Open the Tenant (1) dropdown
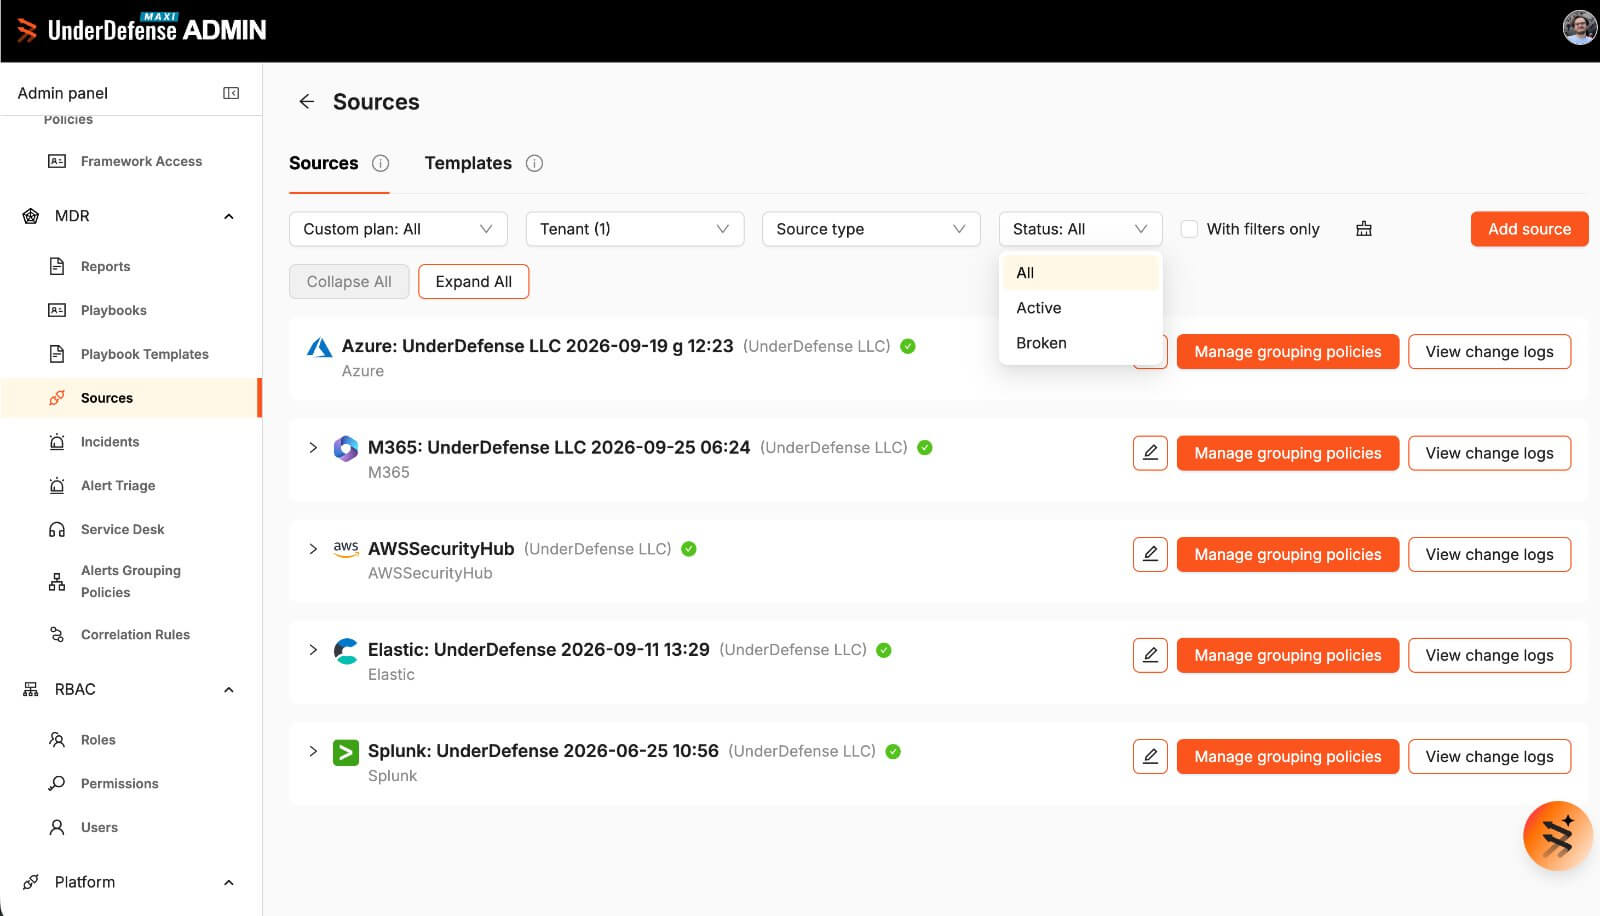This screenshot has width=1600, height=916. click(x=635, y=229)
